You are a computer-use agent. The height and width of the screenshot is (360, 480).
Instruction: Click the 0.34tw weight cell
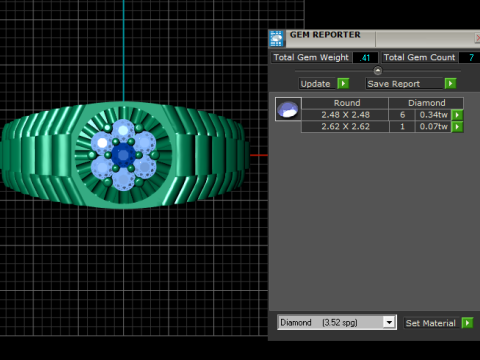point(433,115)
